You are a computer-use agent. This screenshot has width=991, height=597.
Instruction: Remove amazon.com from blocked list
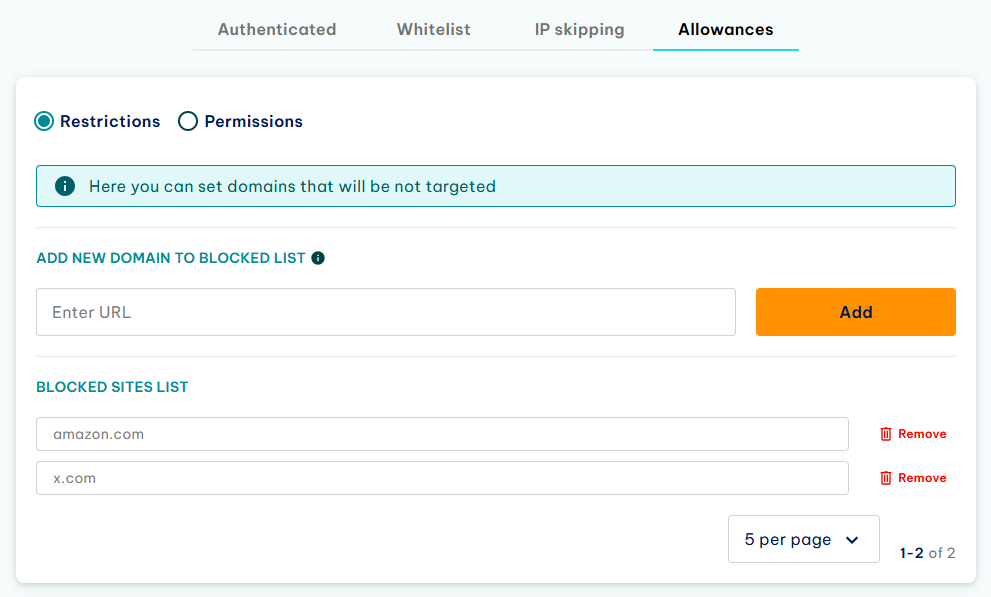[x=913, y=434]
